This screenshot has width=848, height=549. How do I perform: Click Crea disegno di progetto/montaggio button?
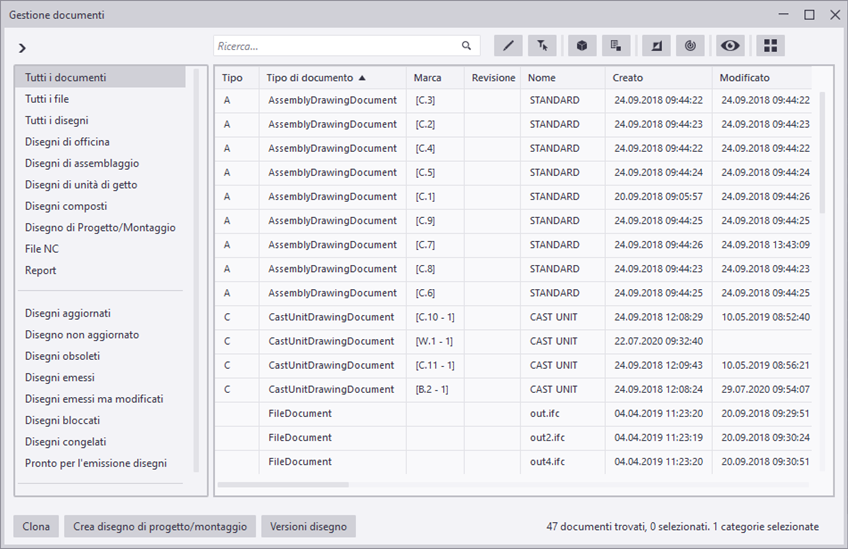(x=160, y=526)
